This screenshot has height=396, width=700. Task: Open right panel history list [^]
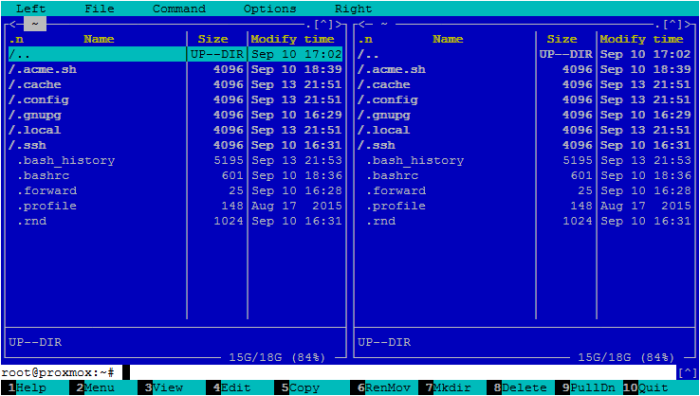[673, 24]
